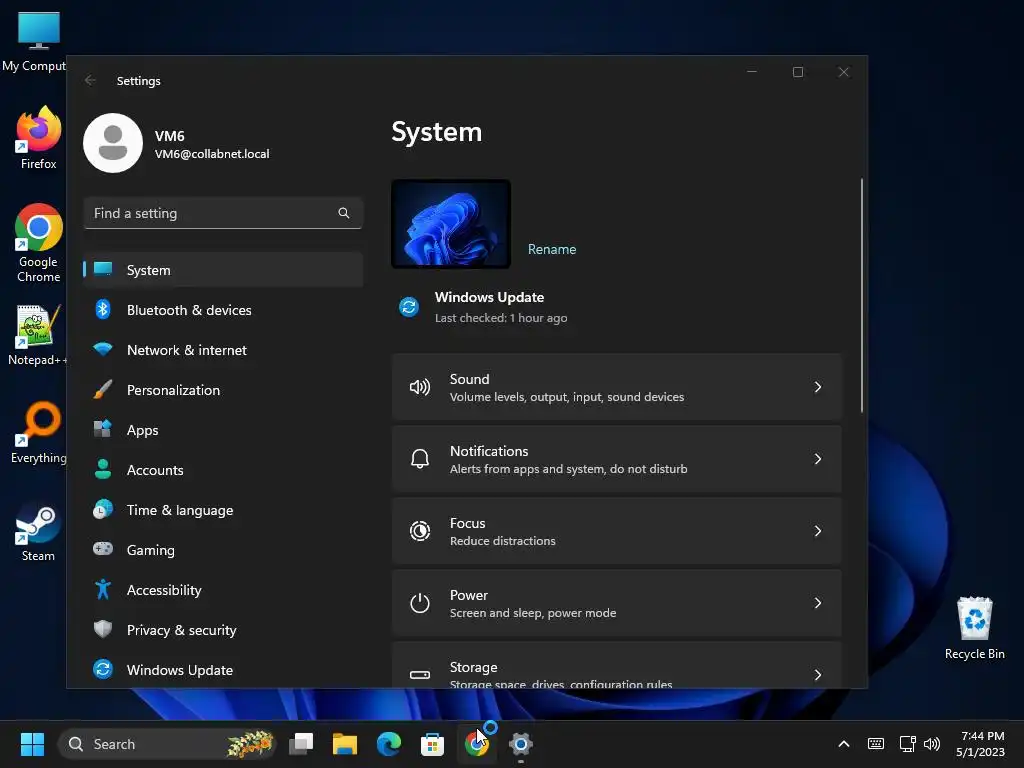Click the VM6 user avatar
The width and height of the screenshot is (1024, 768).
click(113, 143)
